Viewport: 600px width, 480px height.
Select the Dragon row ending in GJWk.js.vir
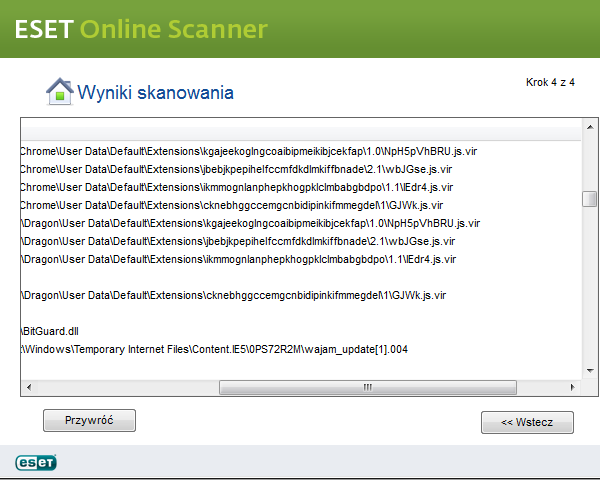coord(302,295)
